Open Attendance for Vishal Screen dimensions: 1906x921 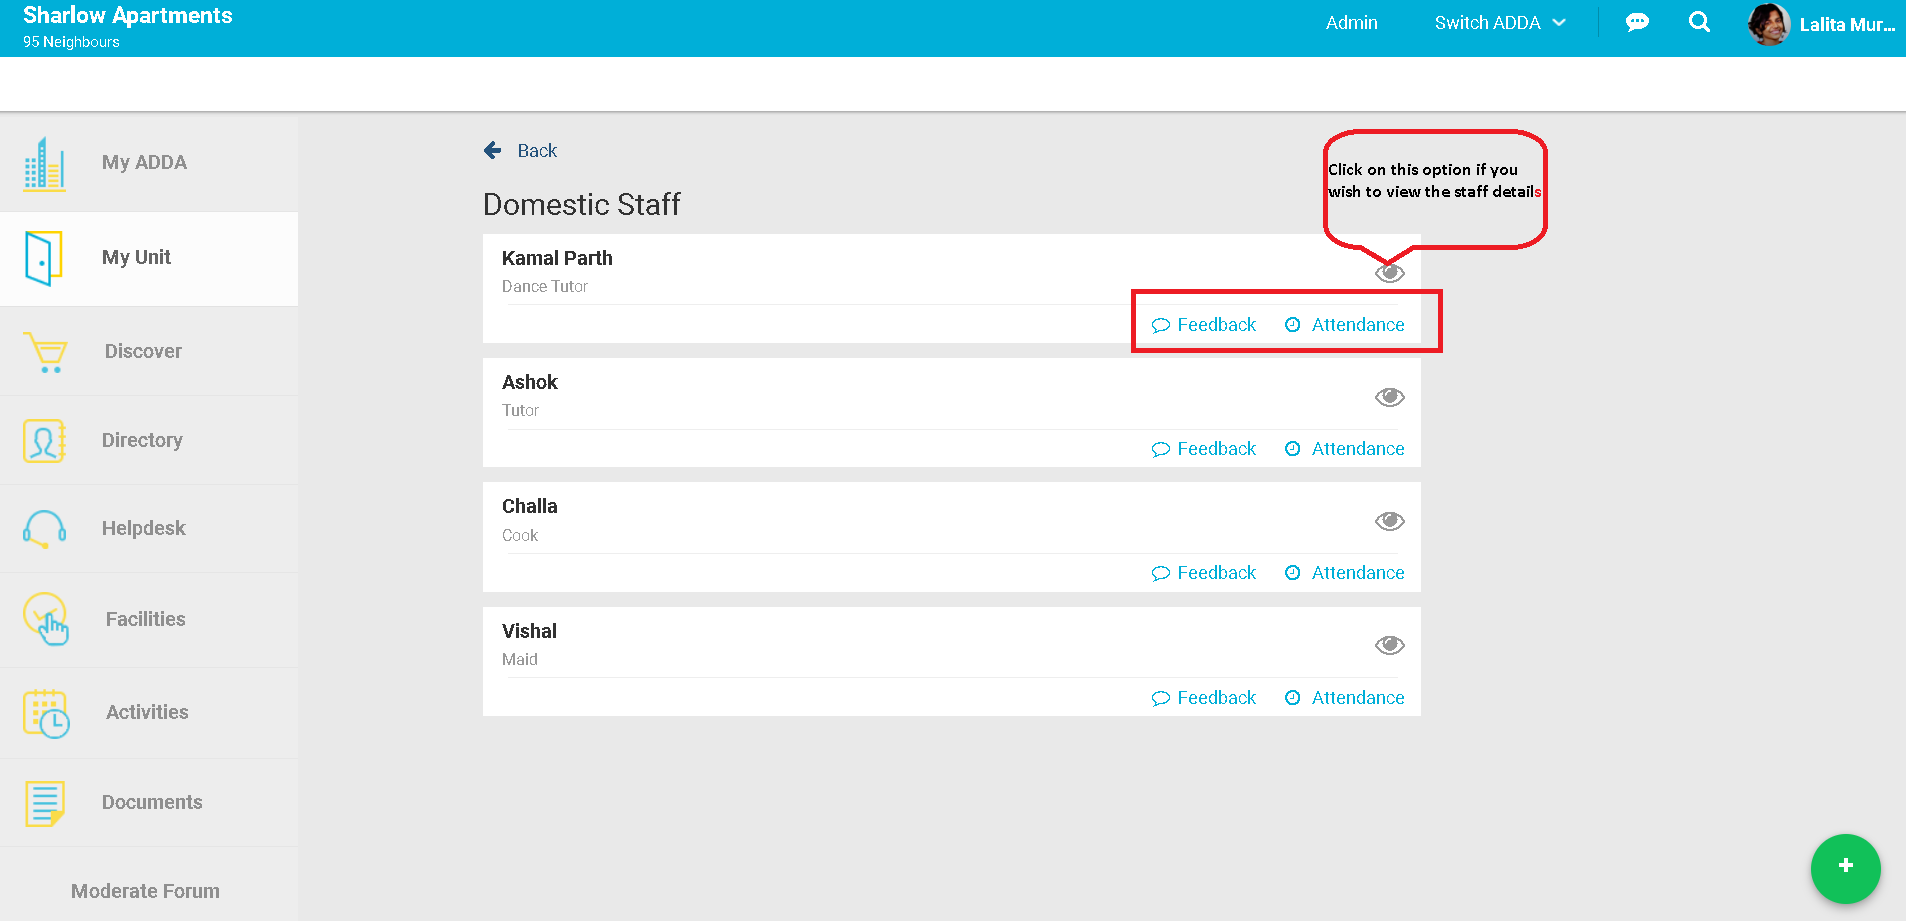click(1345, 698)
